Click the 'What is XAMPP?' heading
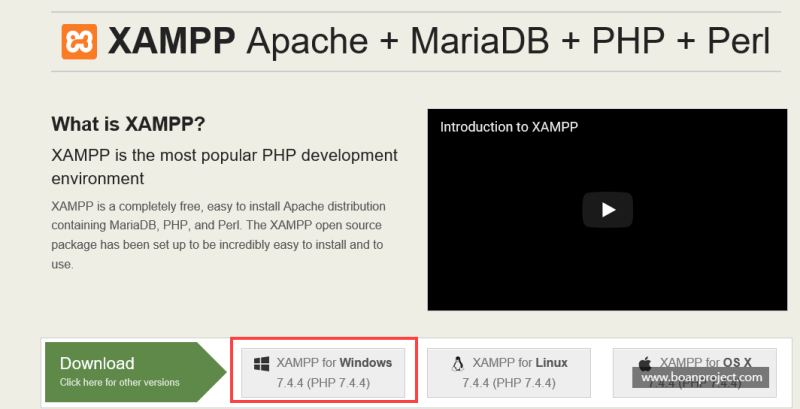Viewport: 800px width, 409px height. point(128,124)
